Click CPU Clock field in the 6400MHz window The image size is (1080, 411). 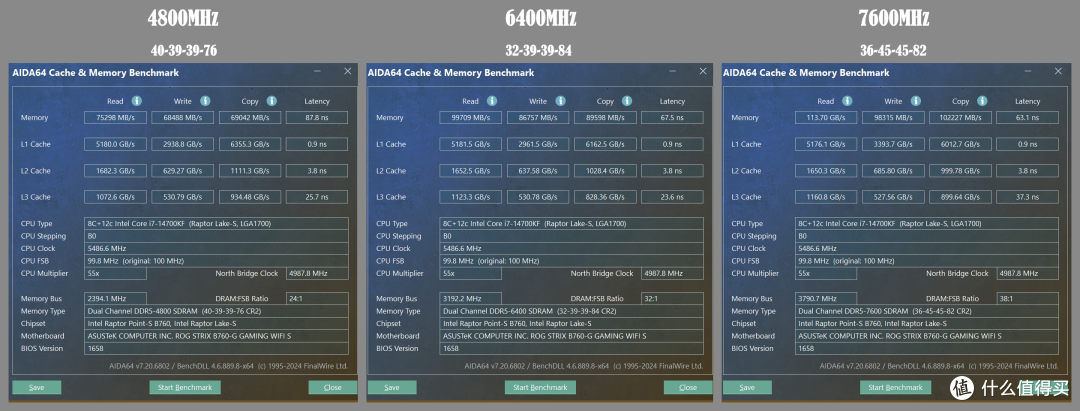571,249
